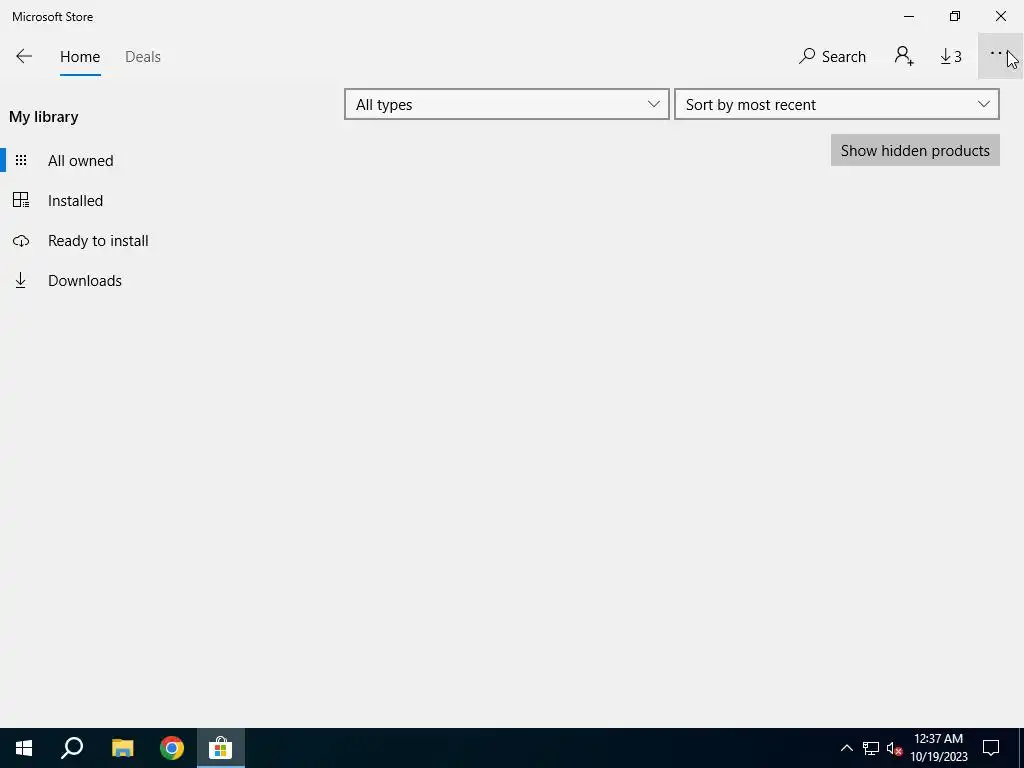Open Search in the store header
Screen dimensions: 1024x768
click(832, 57)
